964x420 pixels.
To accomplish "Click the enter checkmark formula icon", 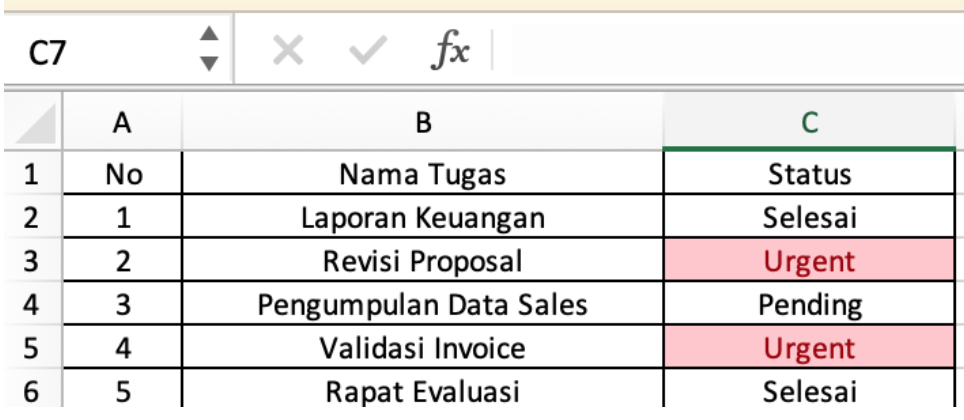I will [x=370, y=48].
